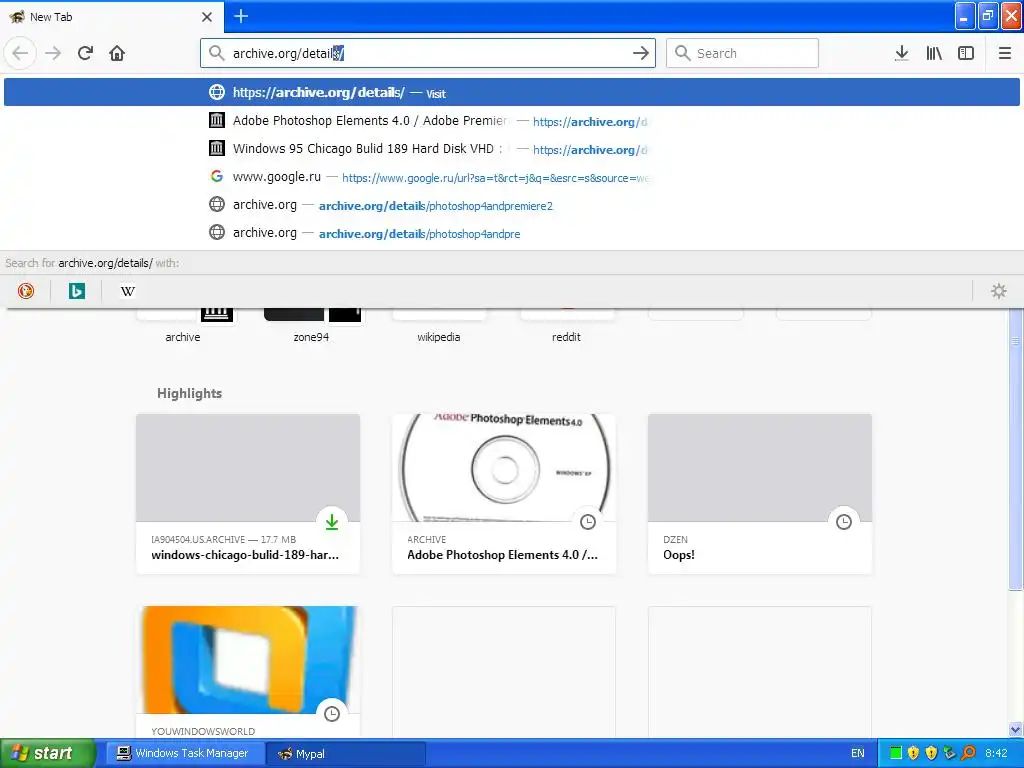1024x768 pixels.
Task: Open the hamburger application menu
Action: (x=1004, y=53)
